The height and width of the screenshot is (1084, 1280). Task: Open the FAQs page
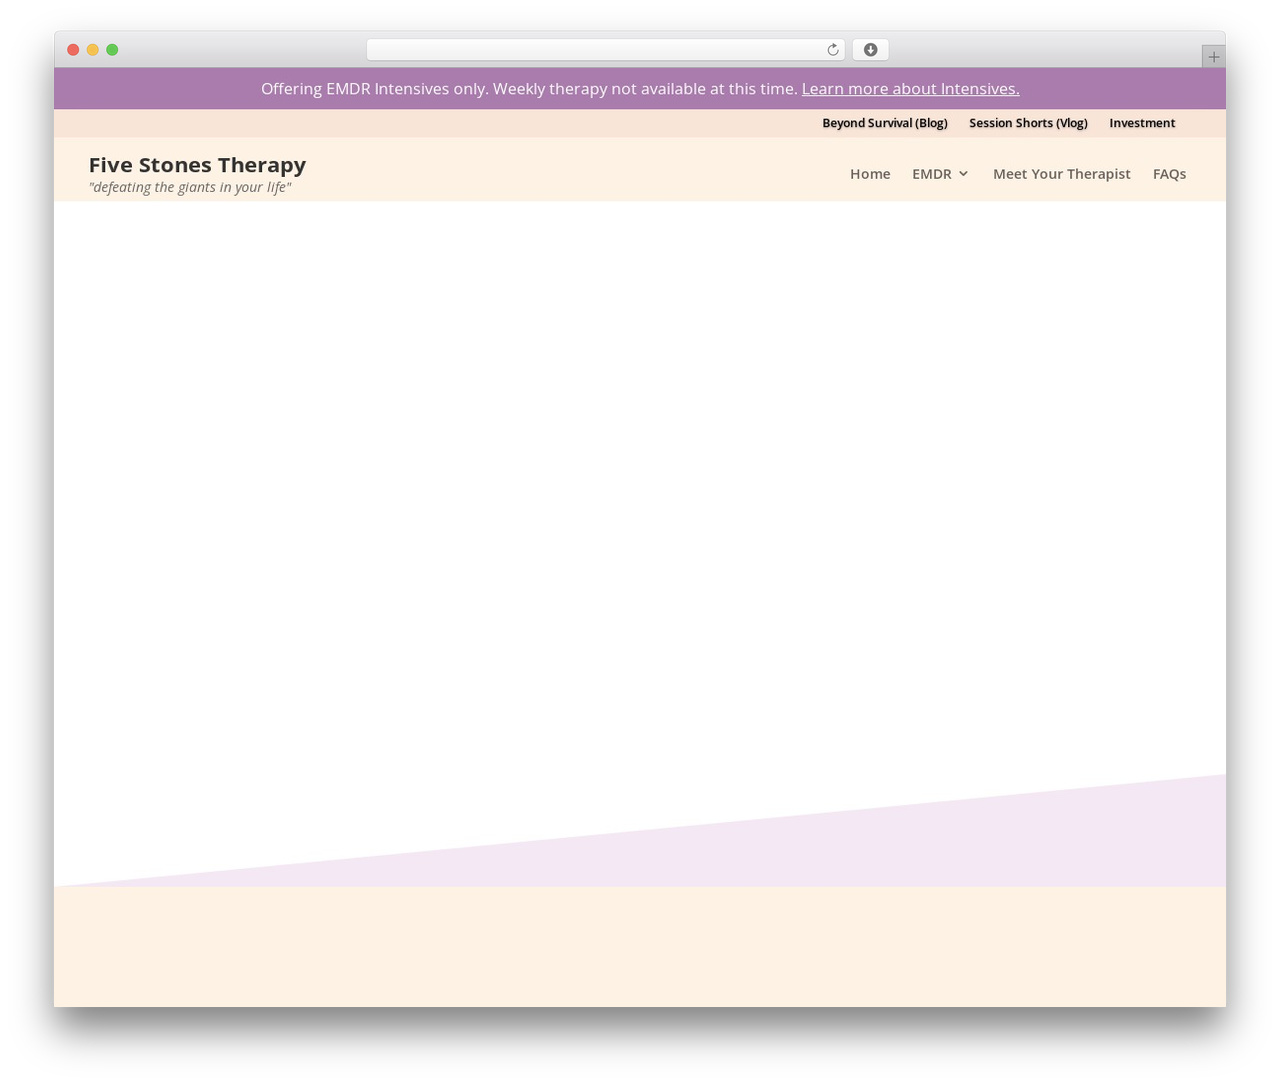[1169, 174]
